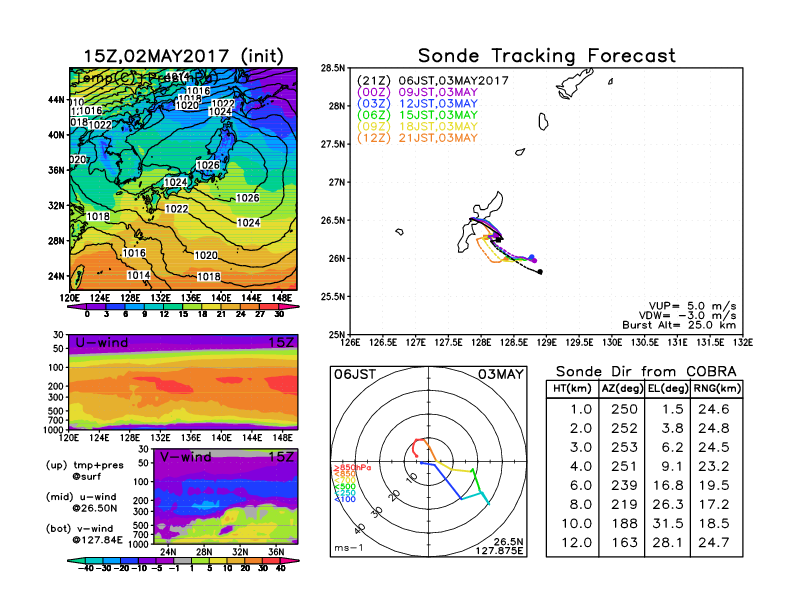792x612 pixels.
Task: Click the Burst Alt= 25.0 km text
Action: [x=690, y=326]
